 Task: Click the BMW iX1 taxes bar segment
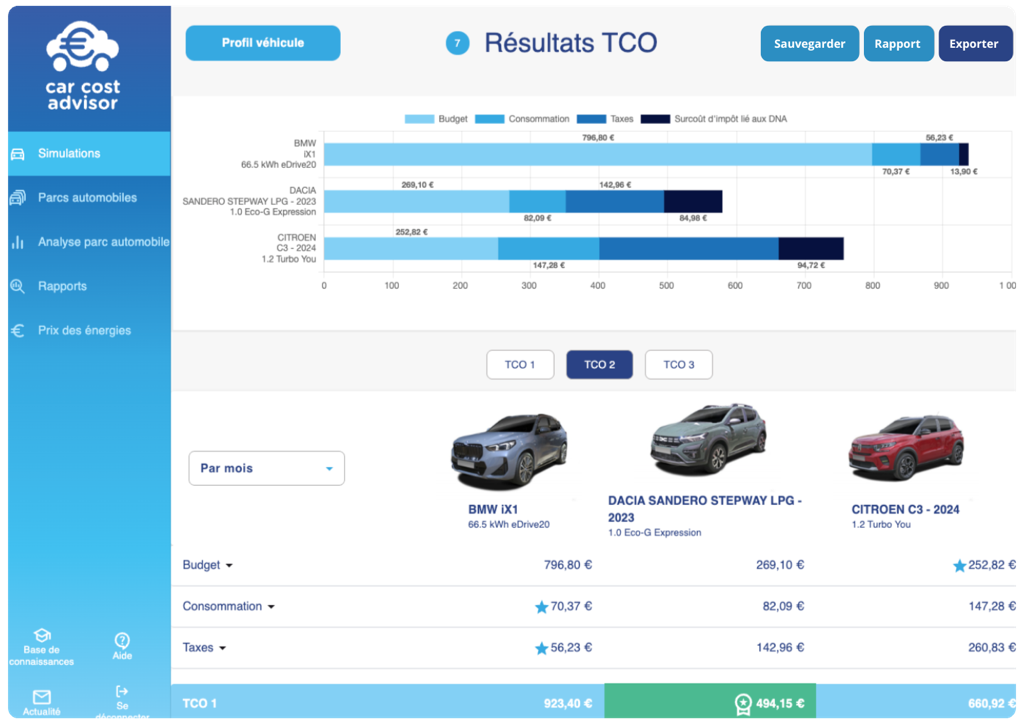tap(940, 154)
